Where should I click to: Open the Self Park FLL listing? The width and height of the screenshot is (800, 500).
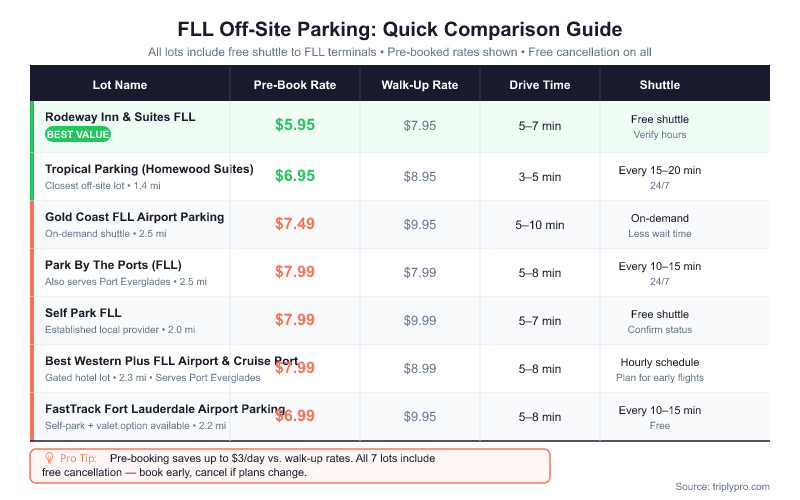83,313
